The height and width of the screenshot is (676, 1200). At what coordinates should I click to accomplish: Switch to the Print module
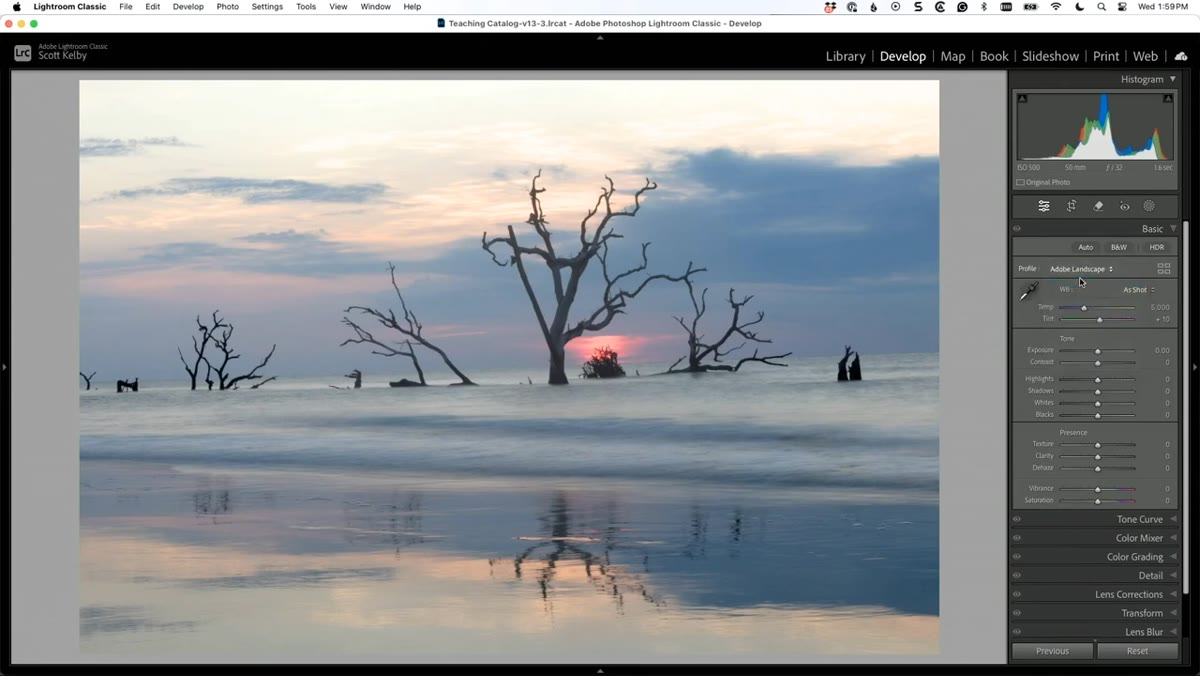[1106, 56]
